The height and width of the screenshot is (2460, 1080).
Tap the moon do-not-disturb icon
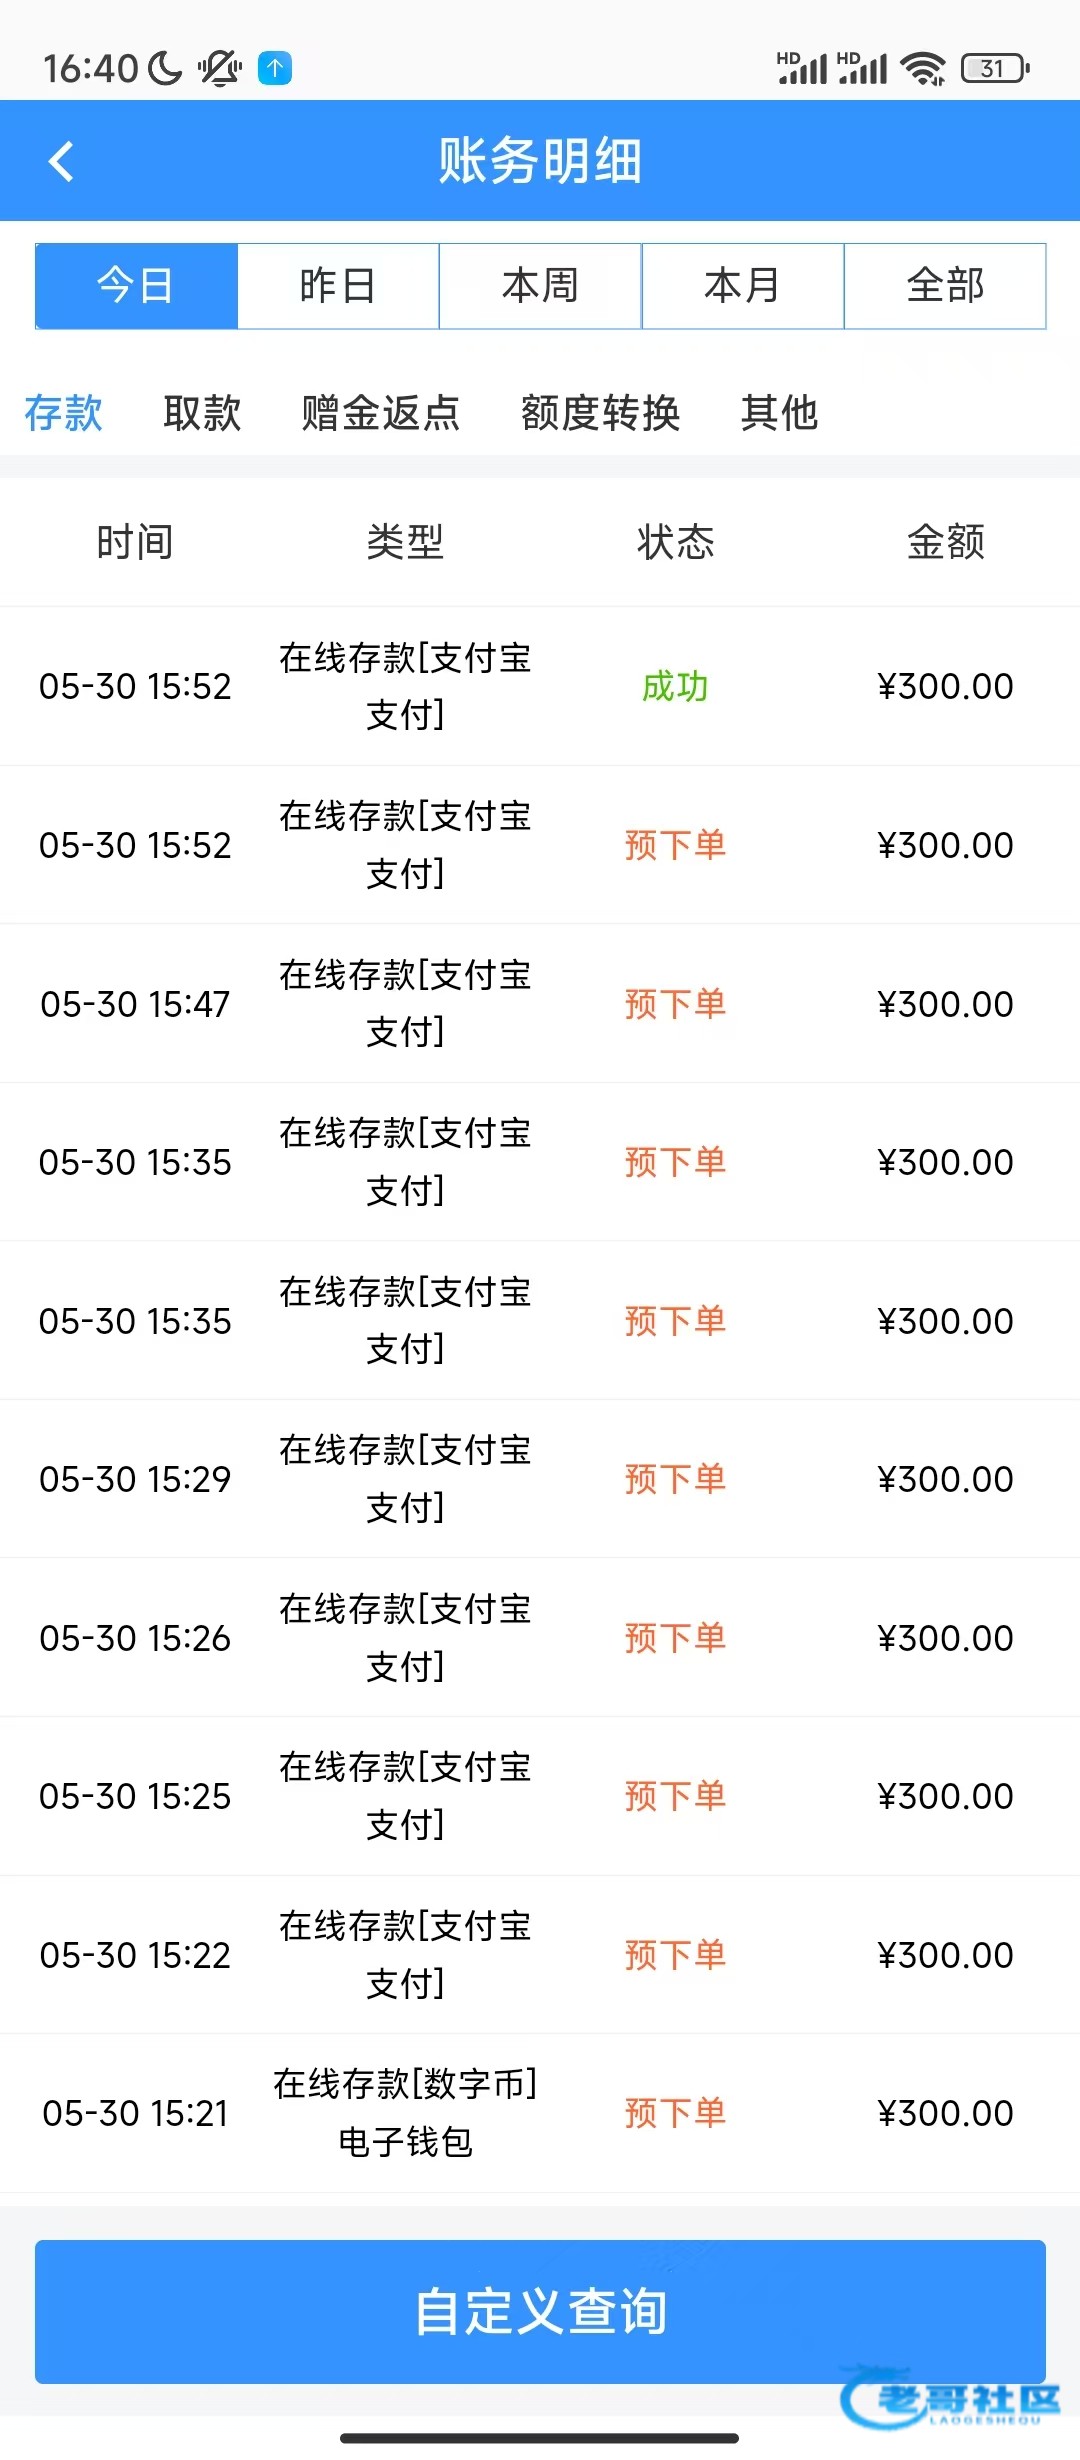pos(165,68)
